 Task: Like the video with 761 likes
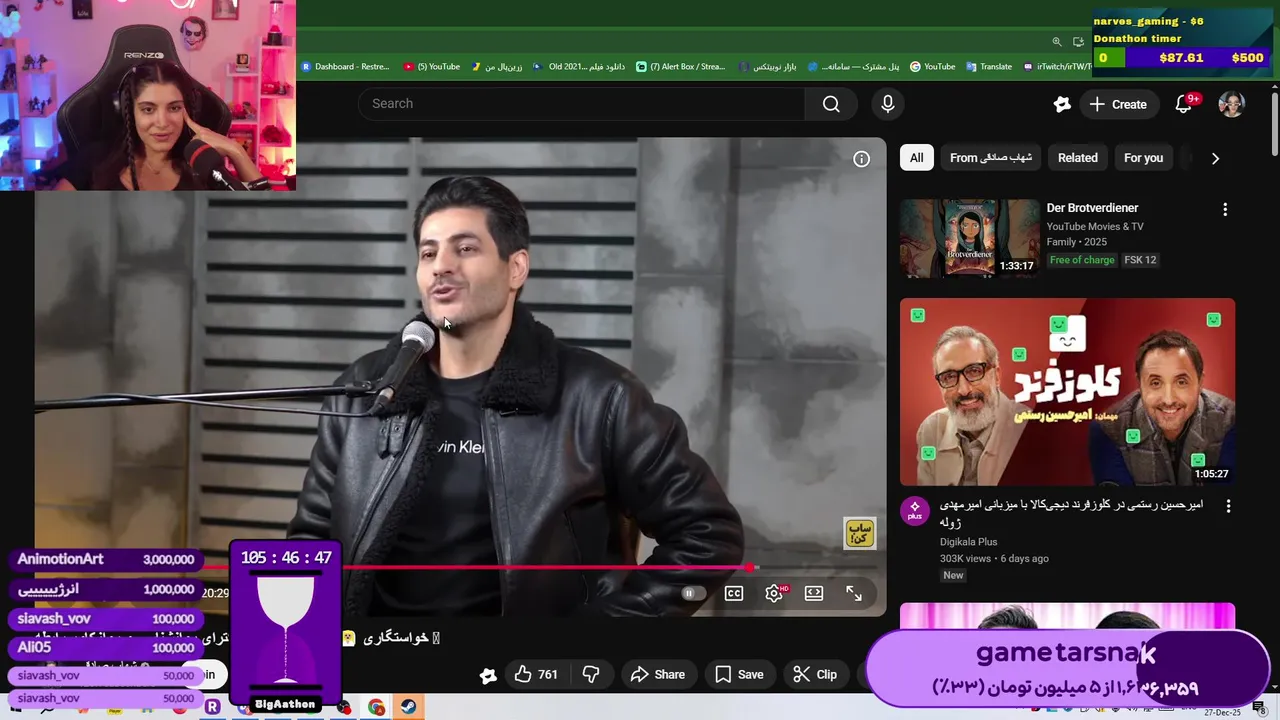click(x=536, y=675)
